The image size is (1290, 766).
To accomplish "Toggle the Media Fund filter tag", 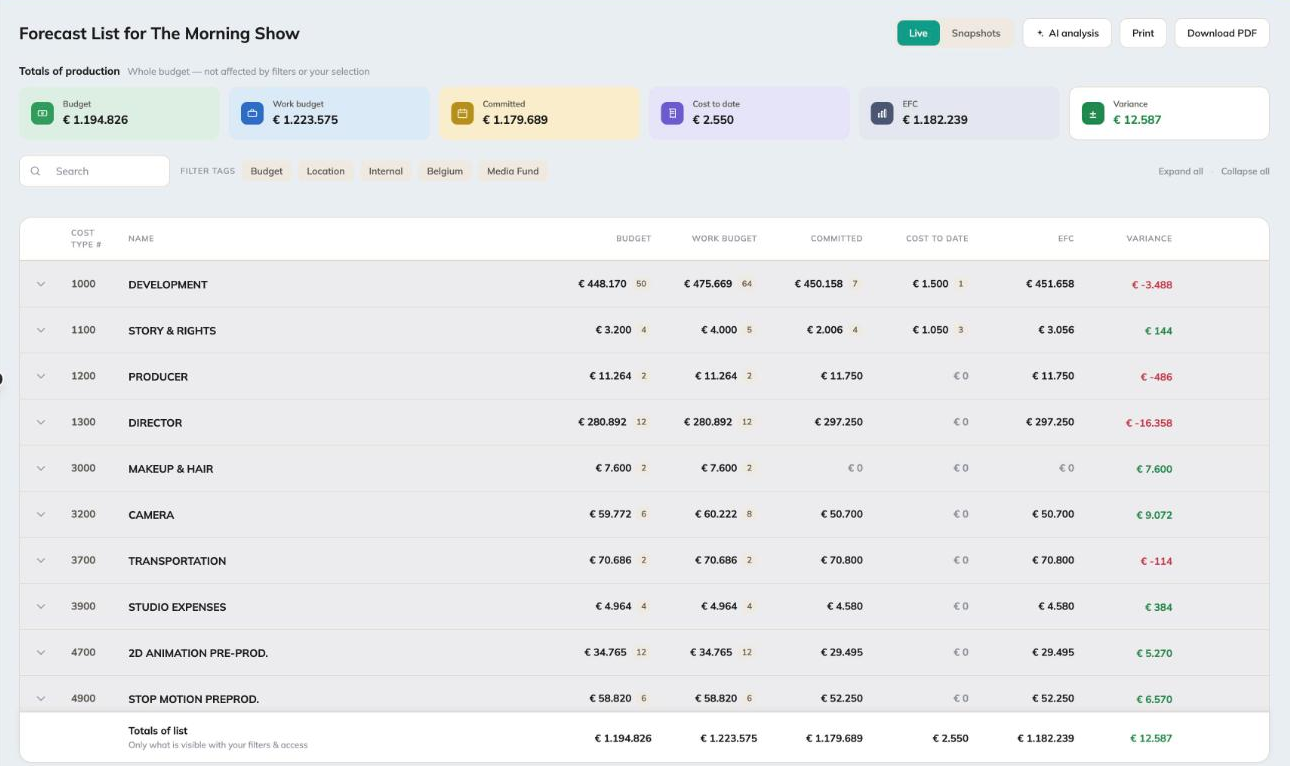I will (513, 171).
